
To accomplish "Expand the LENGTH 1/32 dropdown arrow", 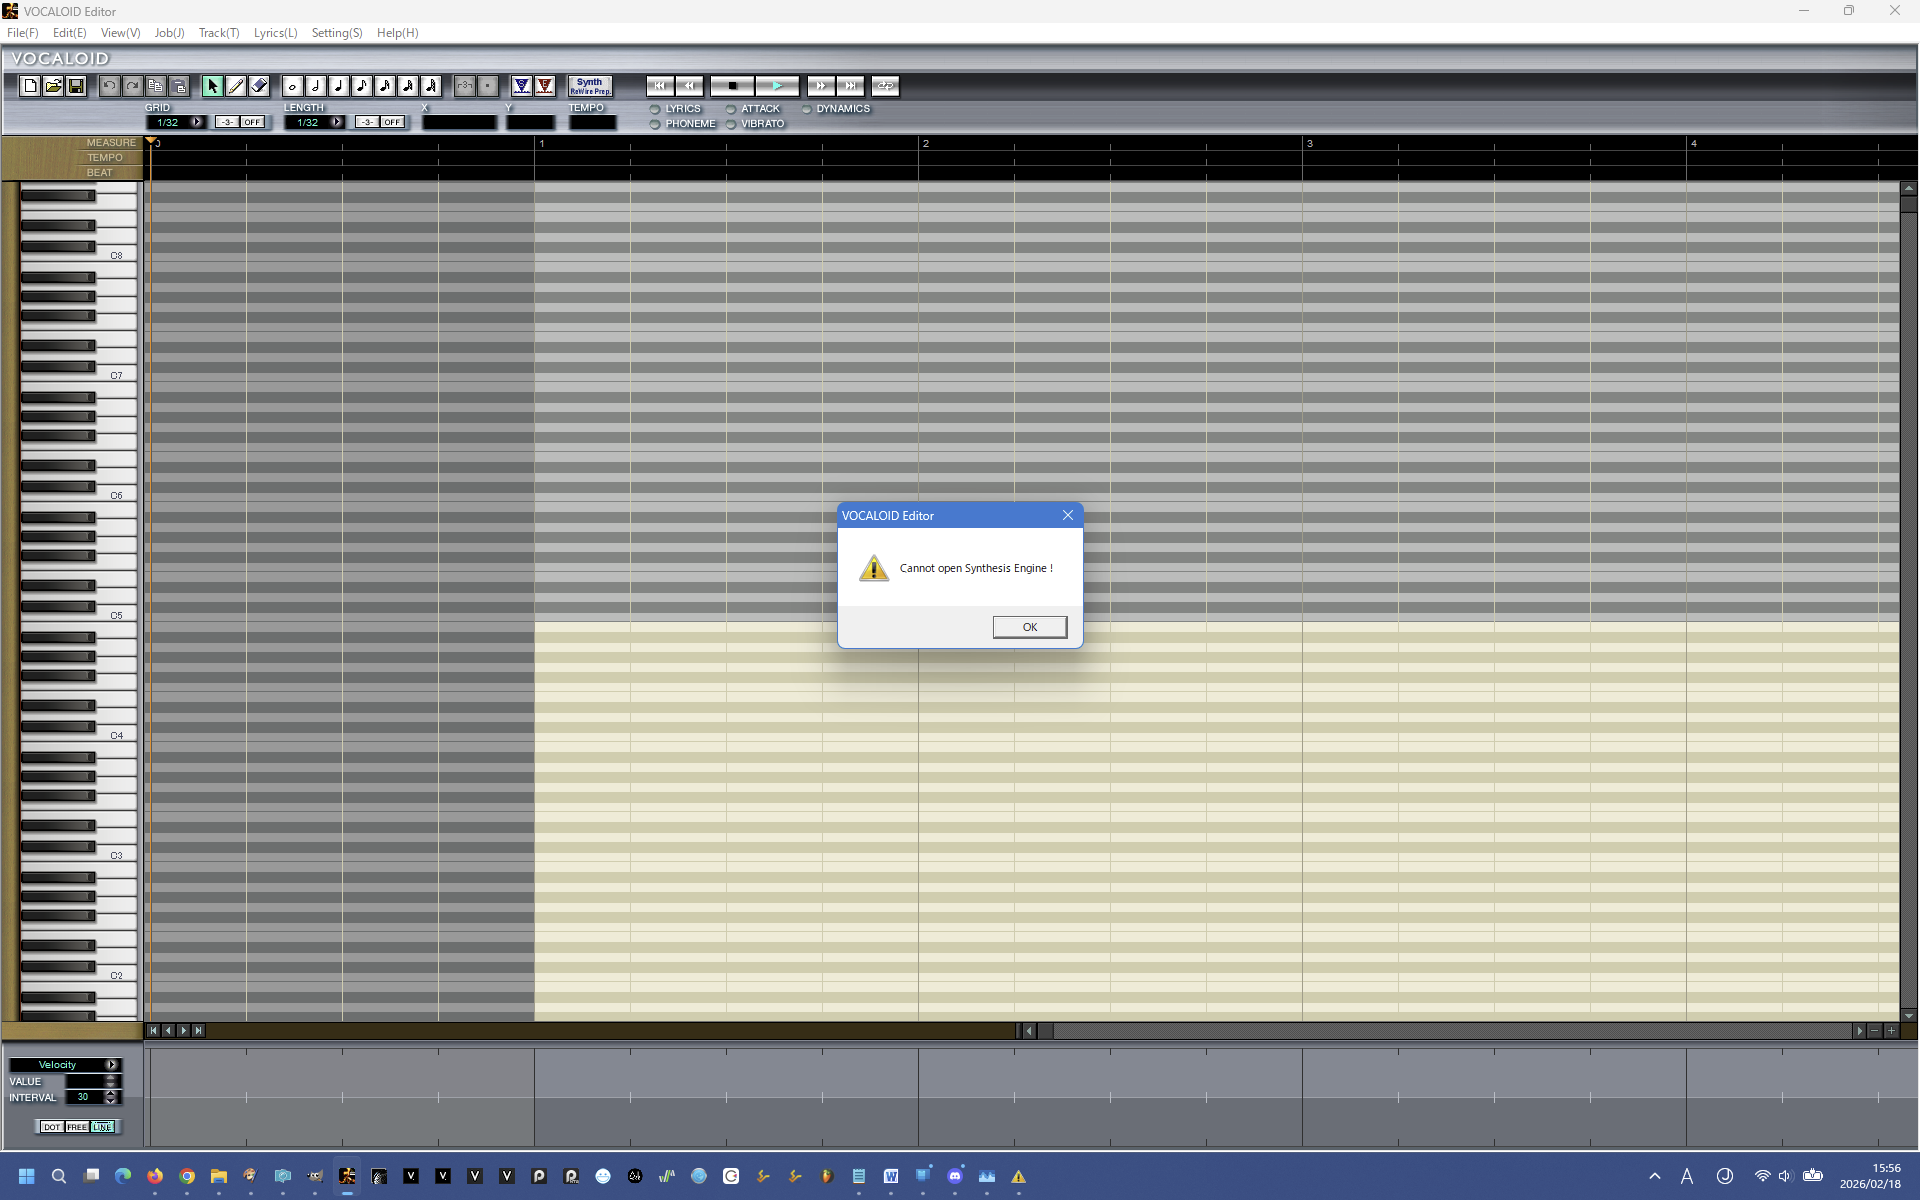I will click(337, 122).
